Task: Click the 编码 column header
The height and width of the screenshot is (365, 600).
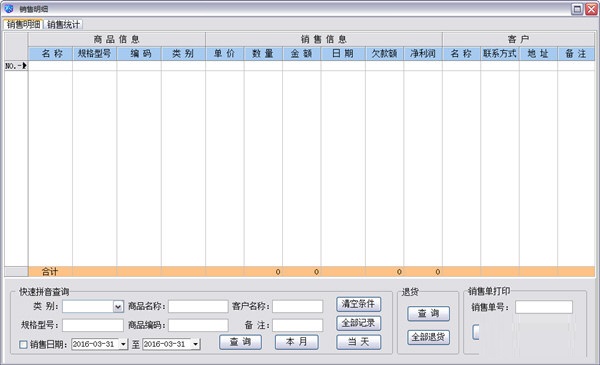Action: click(x=139, y=54)
